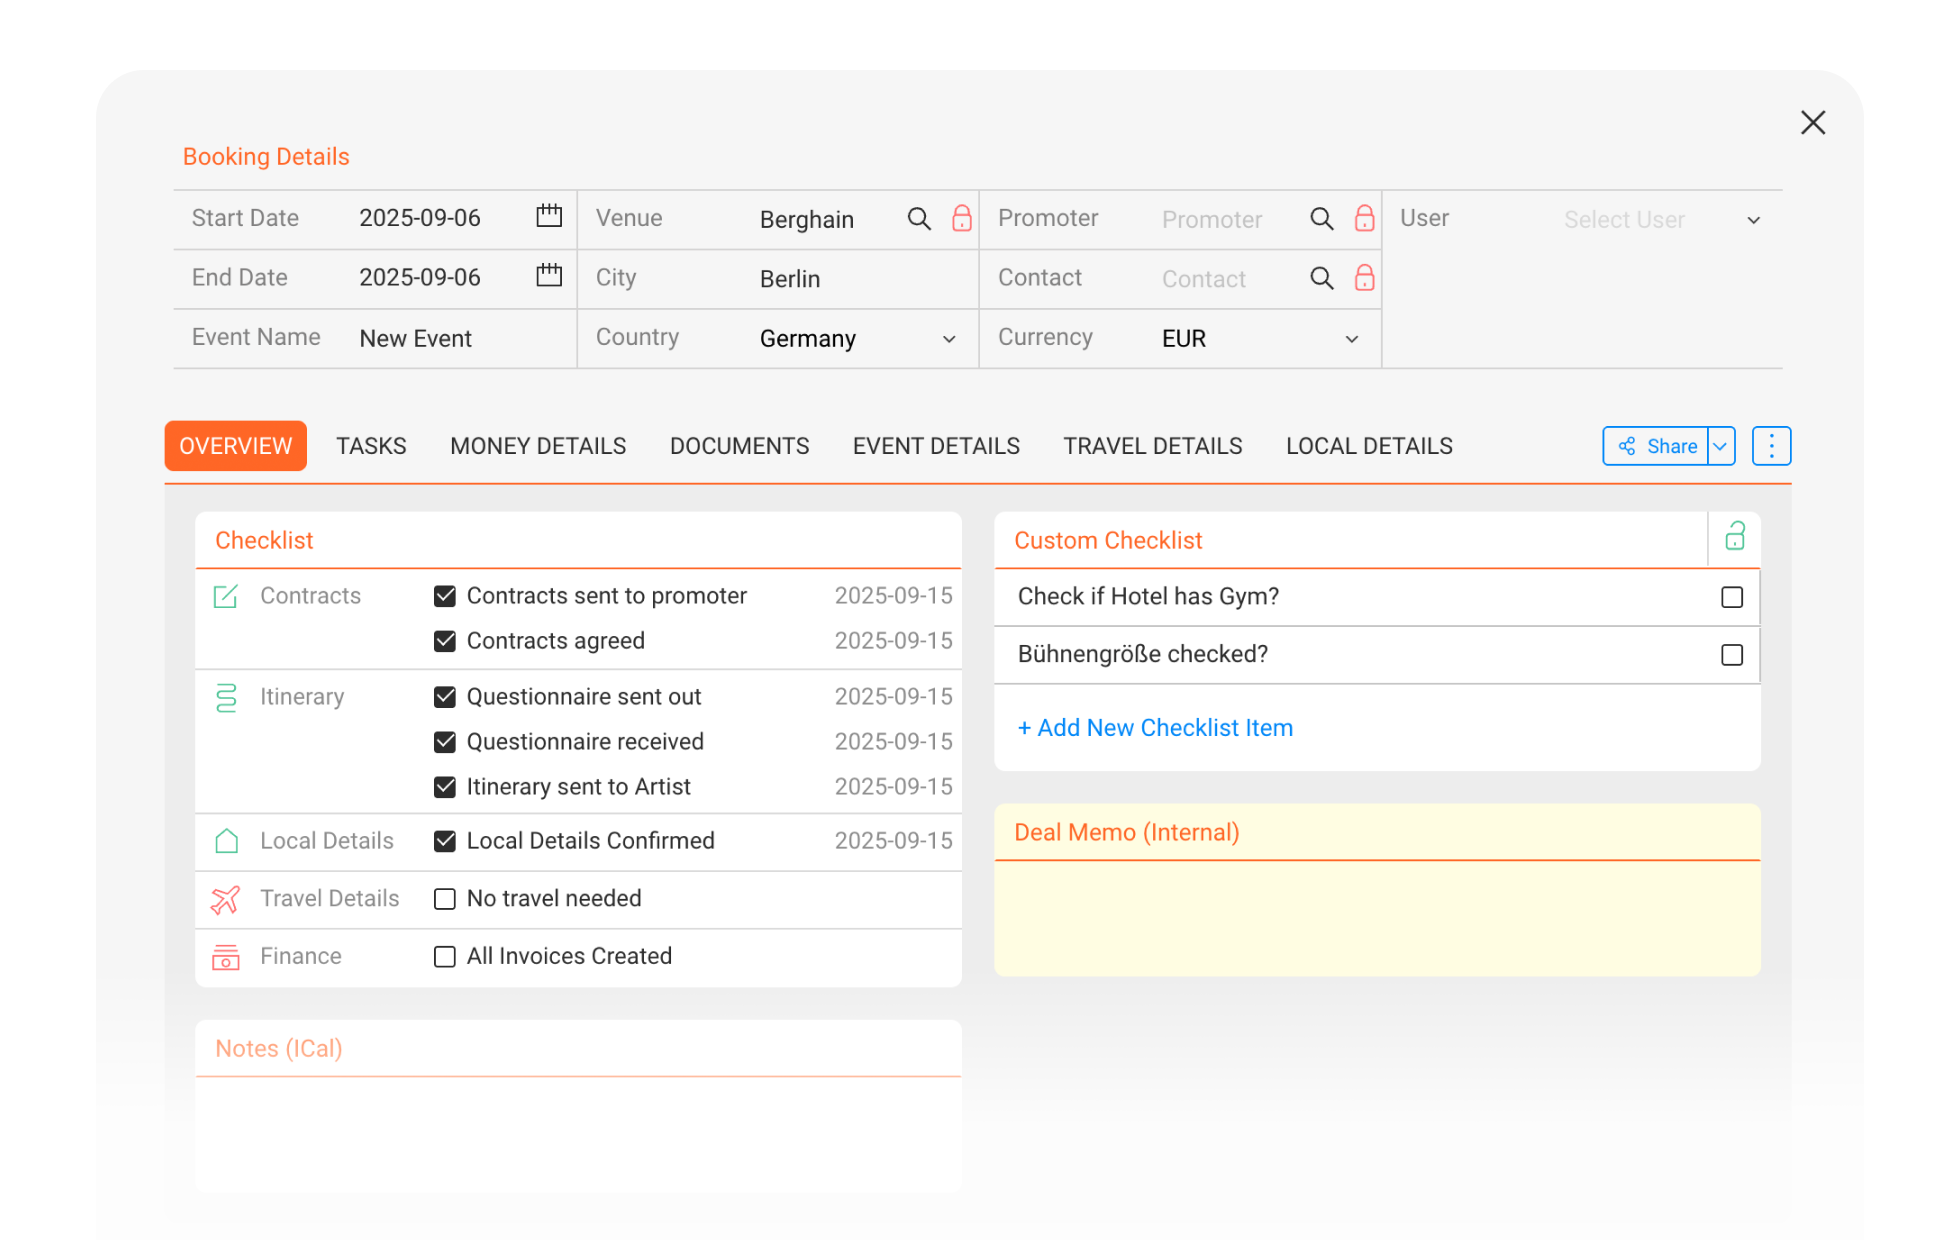Click Add New Checklist Item link
Viewport: 1960px width, 1240px height.
point(1155,728)
